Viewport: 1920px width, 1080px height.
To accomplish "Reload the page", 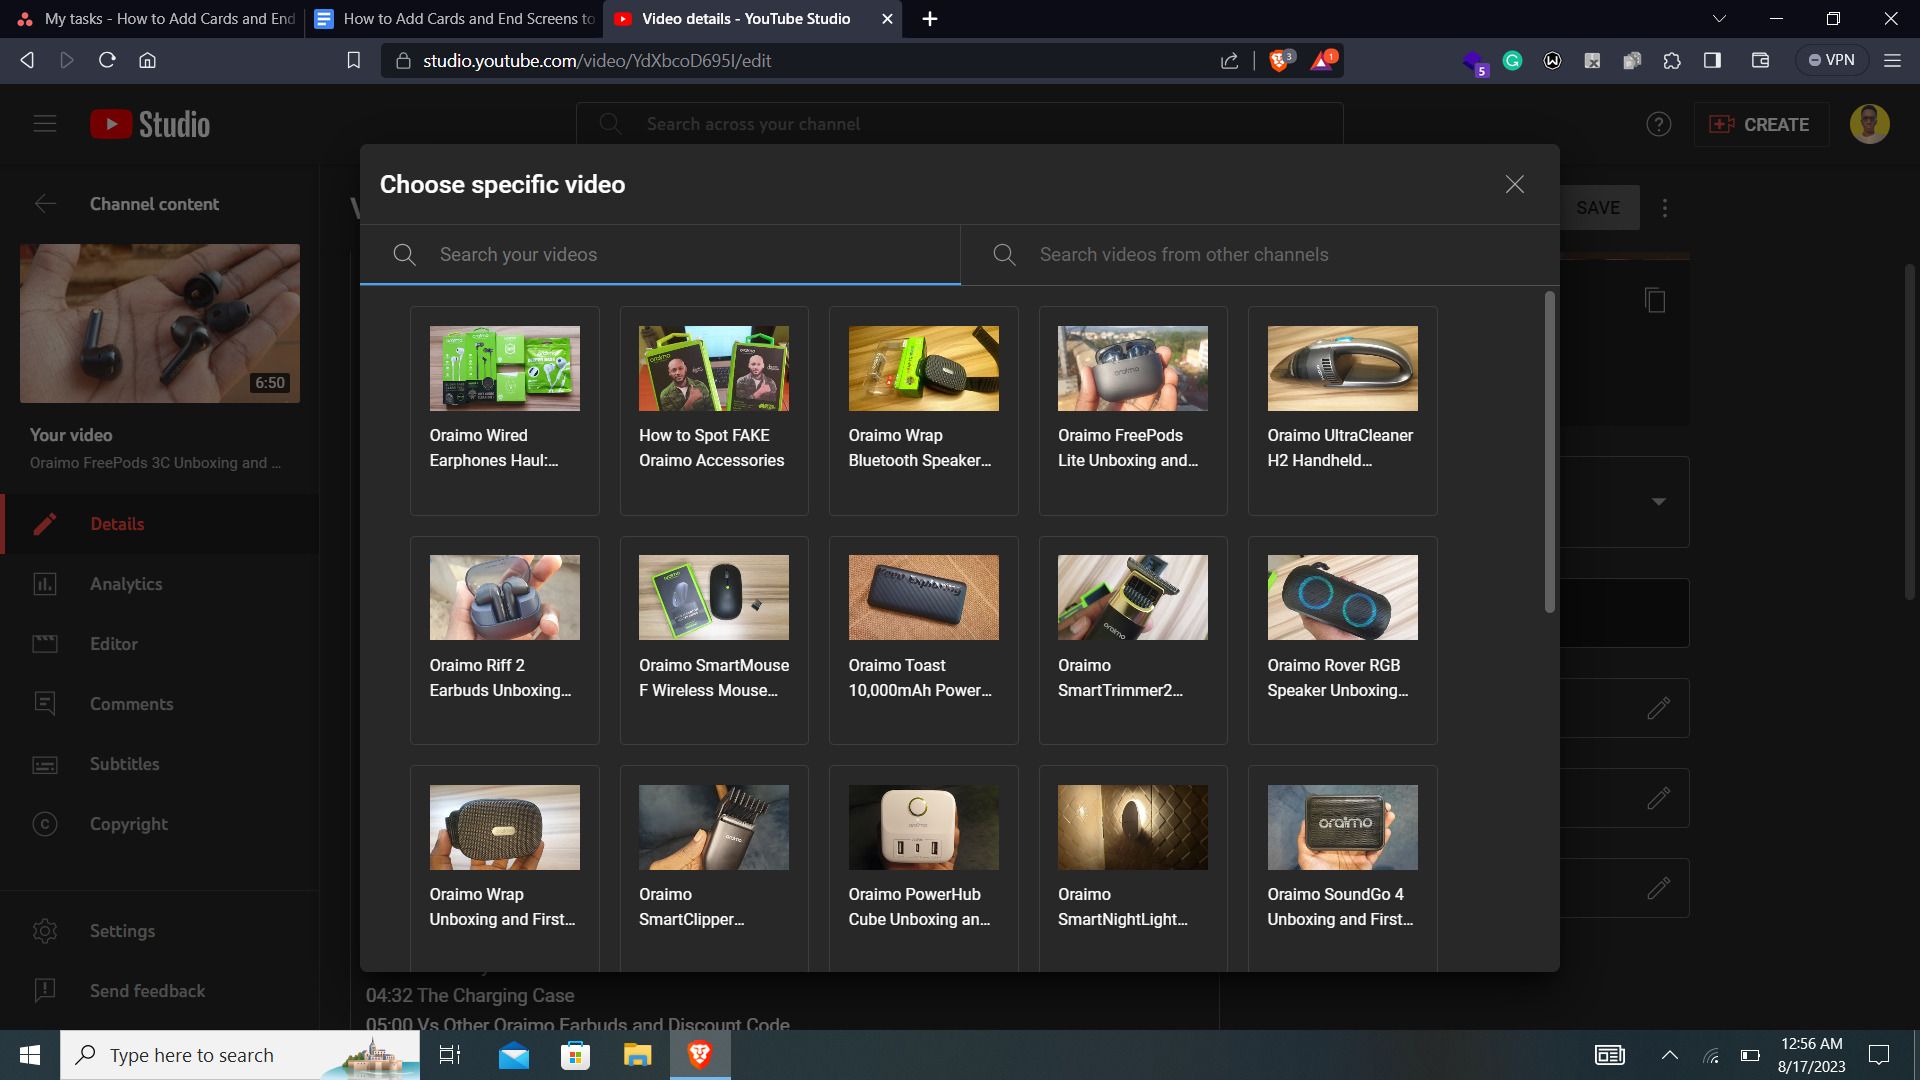I will [x=107, y=60].
